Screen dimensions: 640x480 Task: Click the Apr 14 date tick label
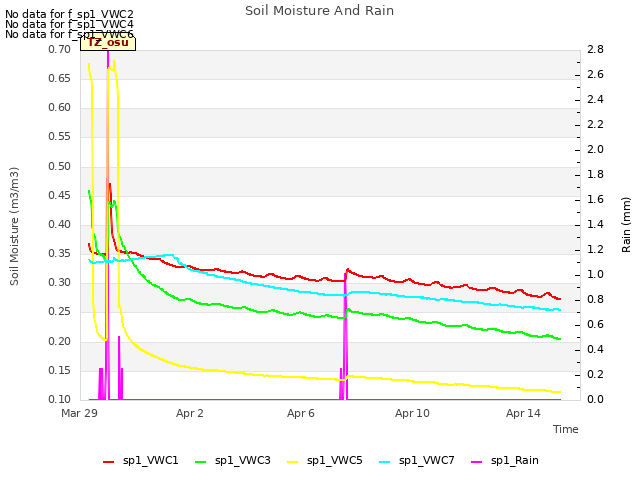point(523,413)
